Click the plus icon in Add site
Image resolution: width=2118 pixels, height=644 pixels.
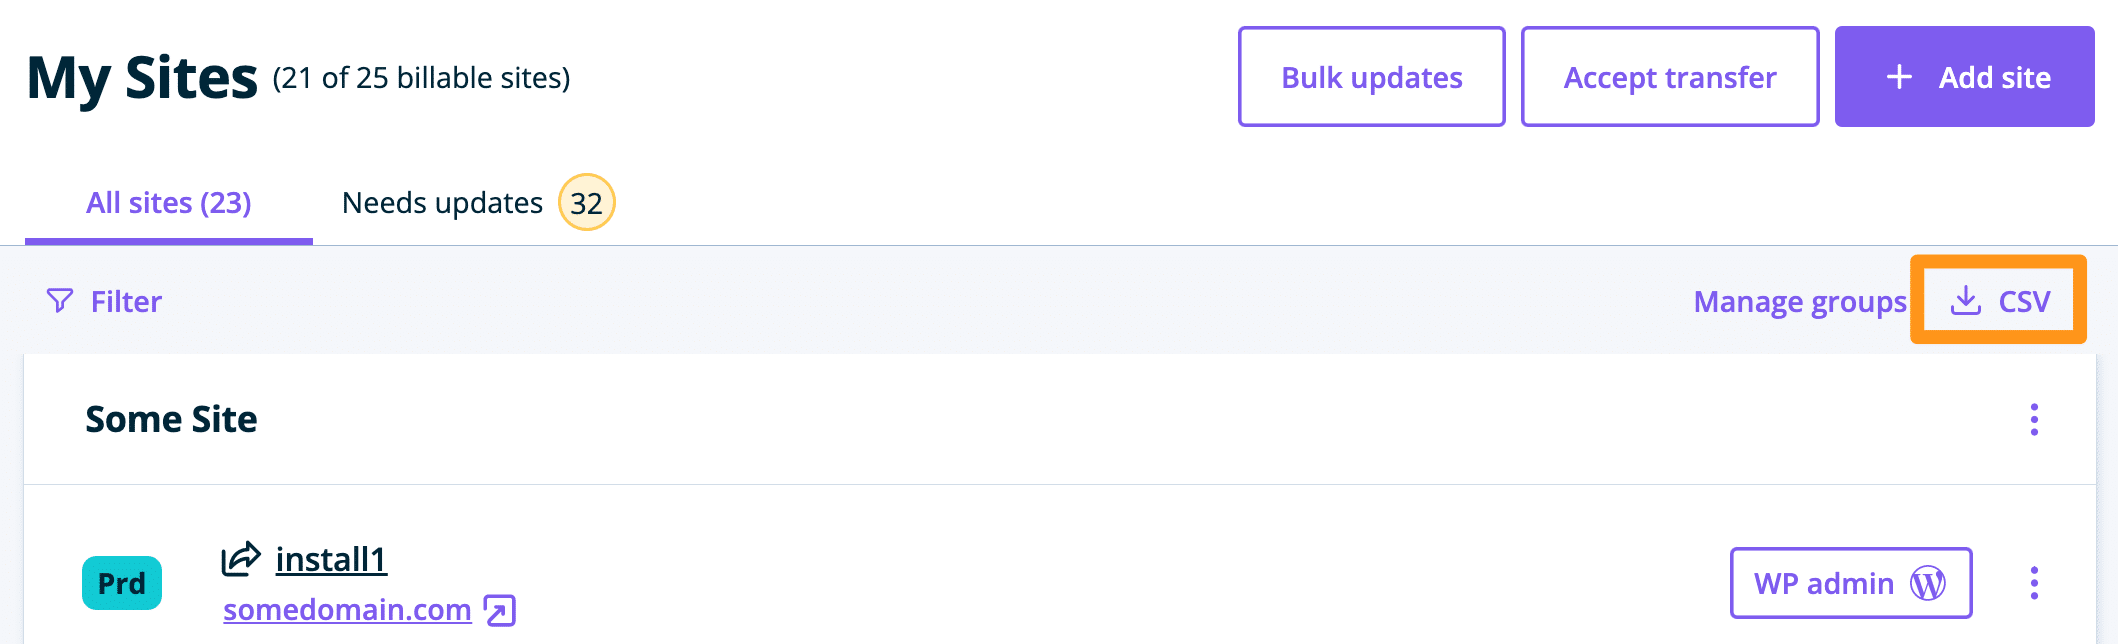[1899, 77]
